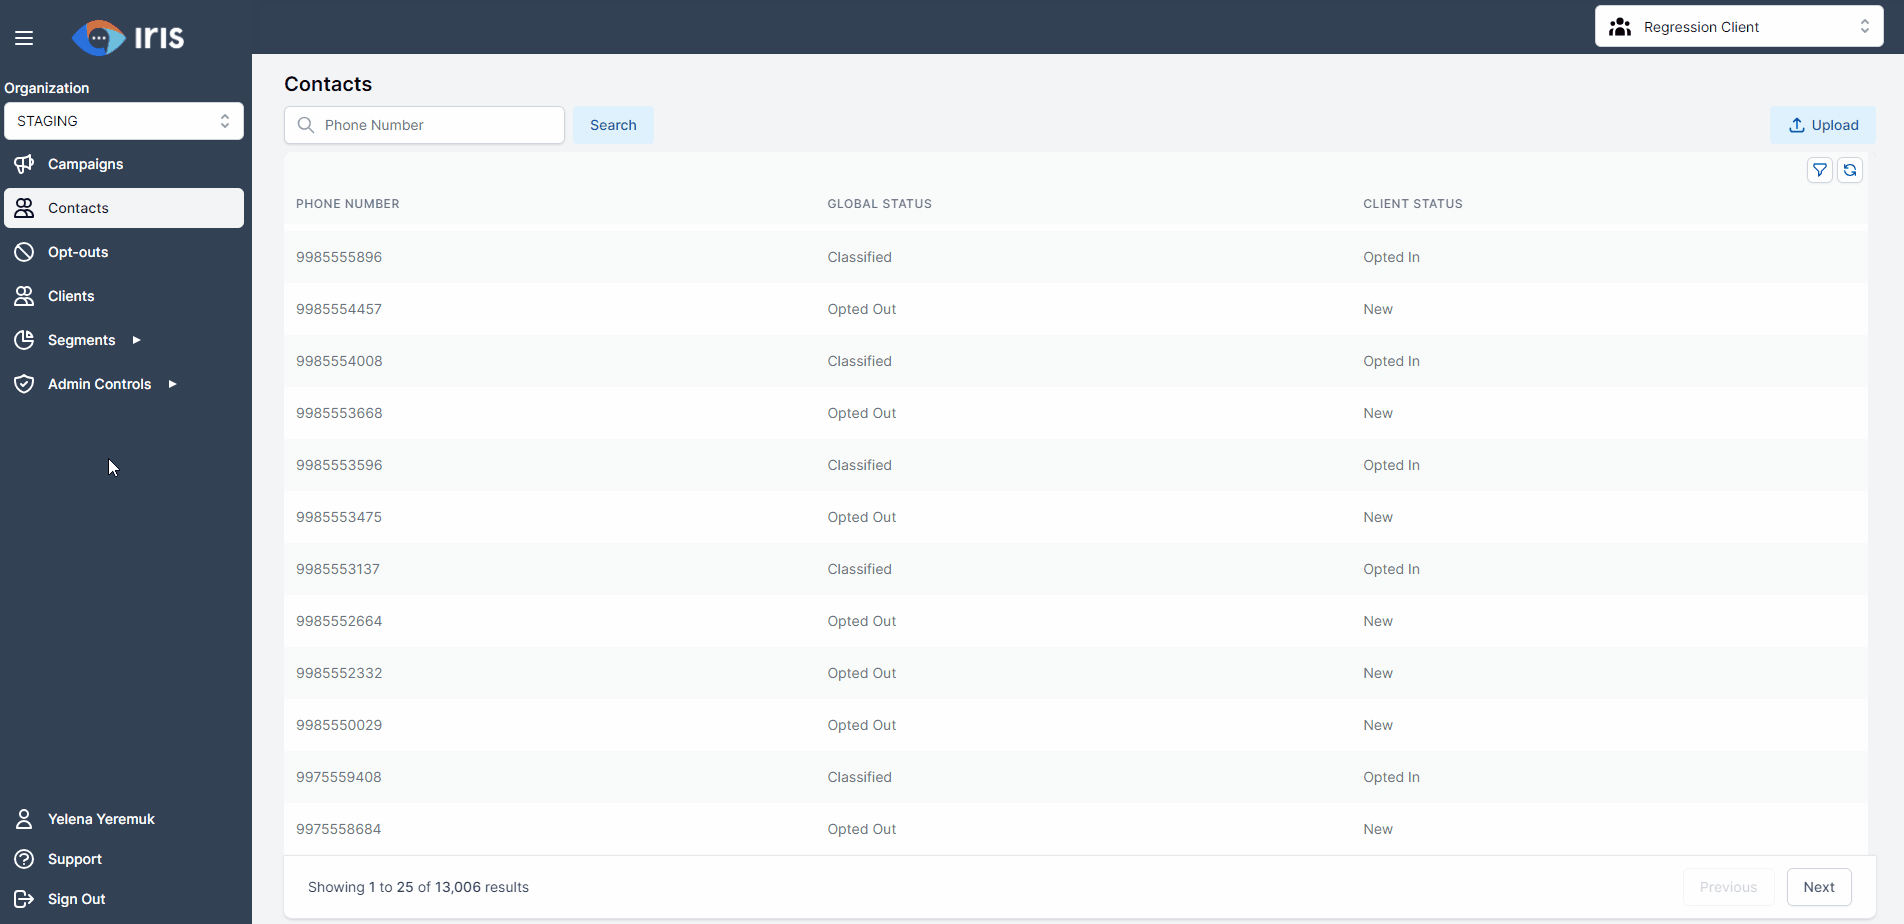The height and width of the screenshot is (924, 1904).
Task: Click the Sign Out arrow icon
Action: pos(24,899)
